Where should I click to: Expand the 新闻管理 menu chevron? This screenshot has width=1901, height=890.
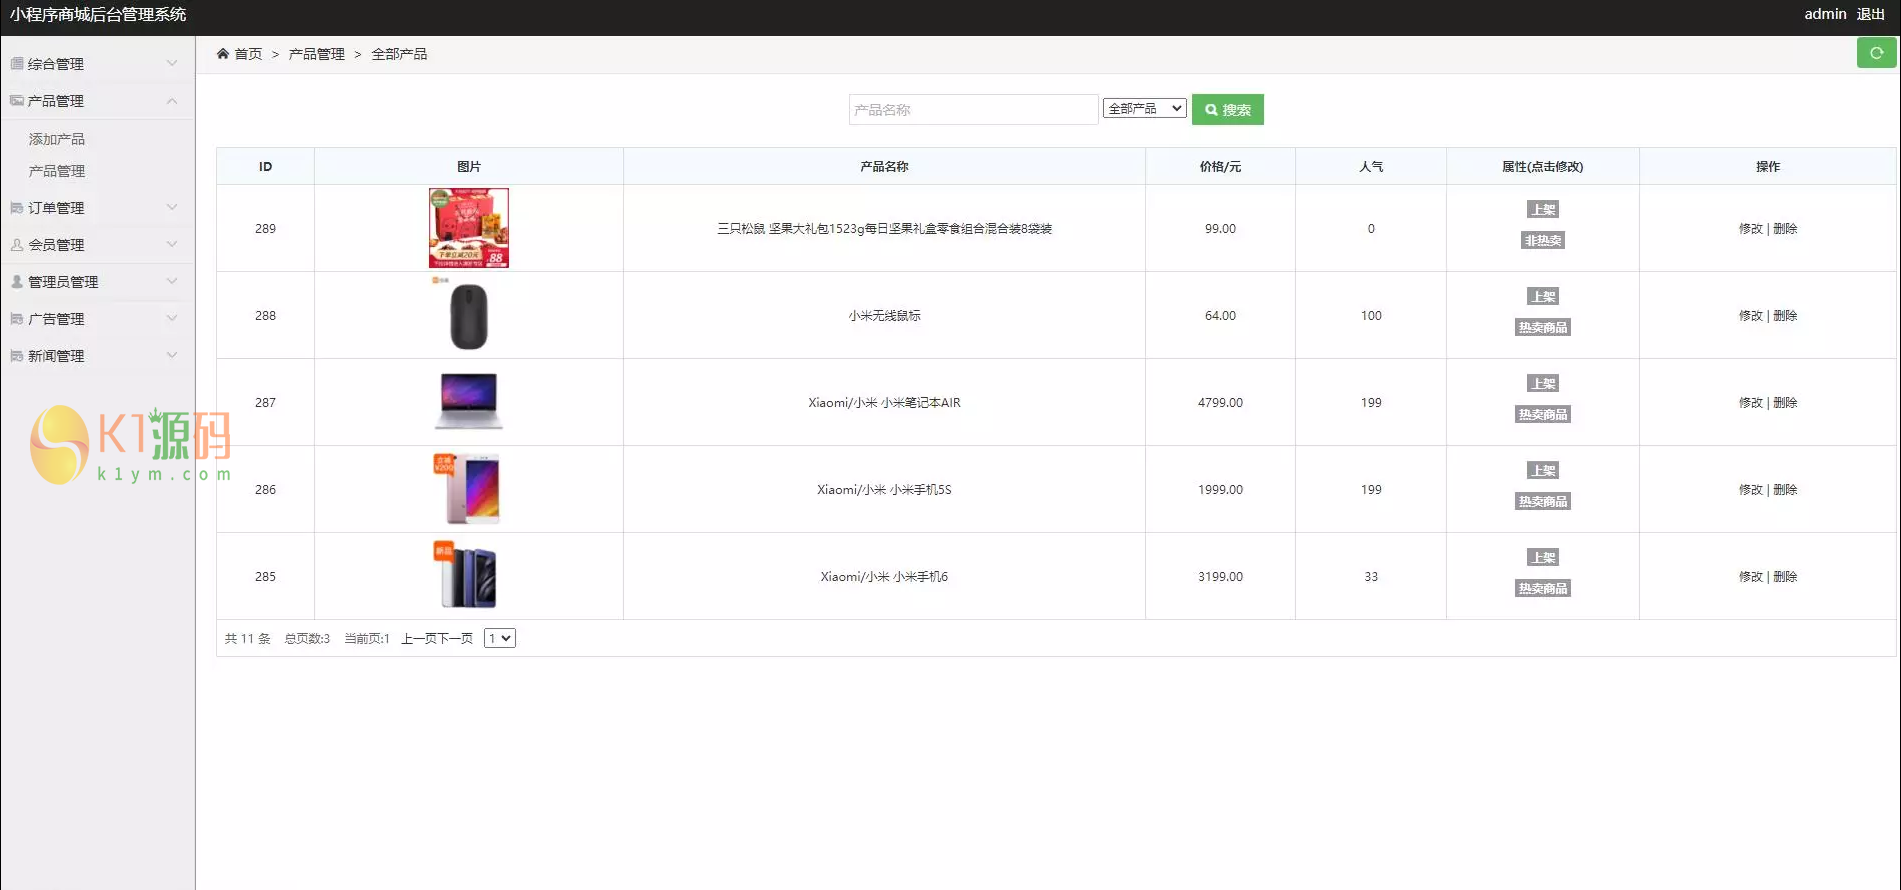click(172, 355)
